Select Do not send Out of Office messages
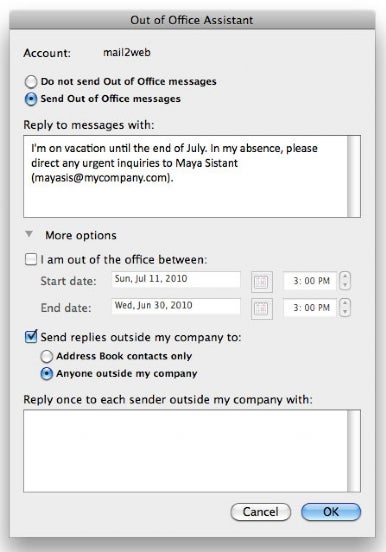The height and width of the screenshot is (552, 386). pyautogui.click(x=31, y=82)
